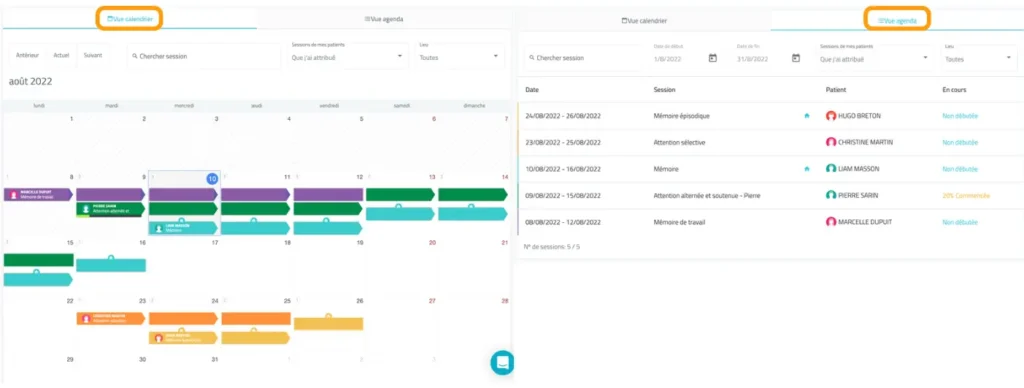Image resolution: width=1024 pixels, height=388 pixels.
Task: Go to next month with Suivant
Action: (93, 56)
